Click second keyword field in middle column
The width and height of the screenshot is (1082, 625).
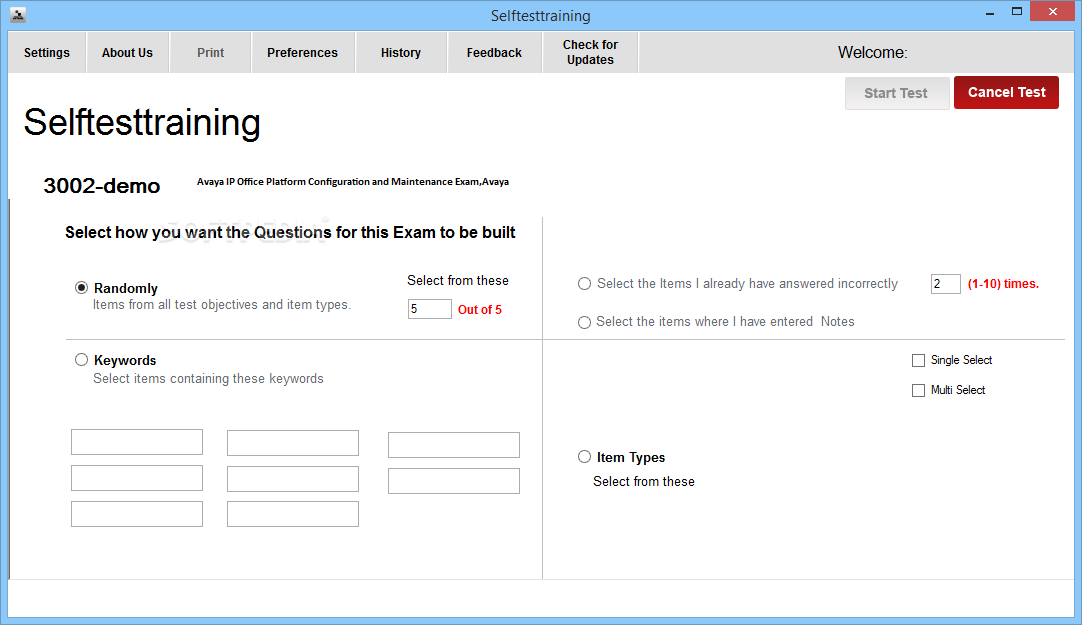point(293,479)
